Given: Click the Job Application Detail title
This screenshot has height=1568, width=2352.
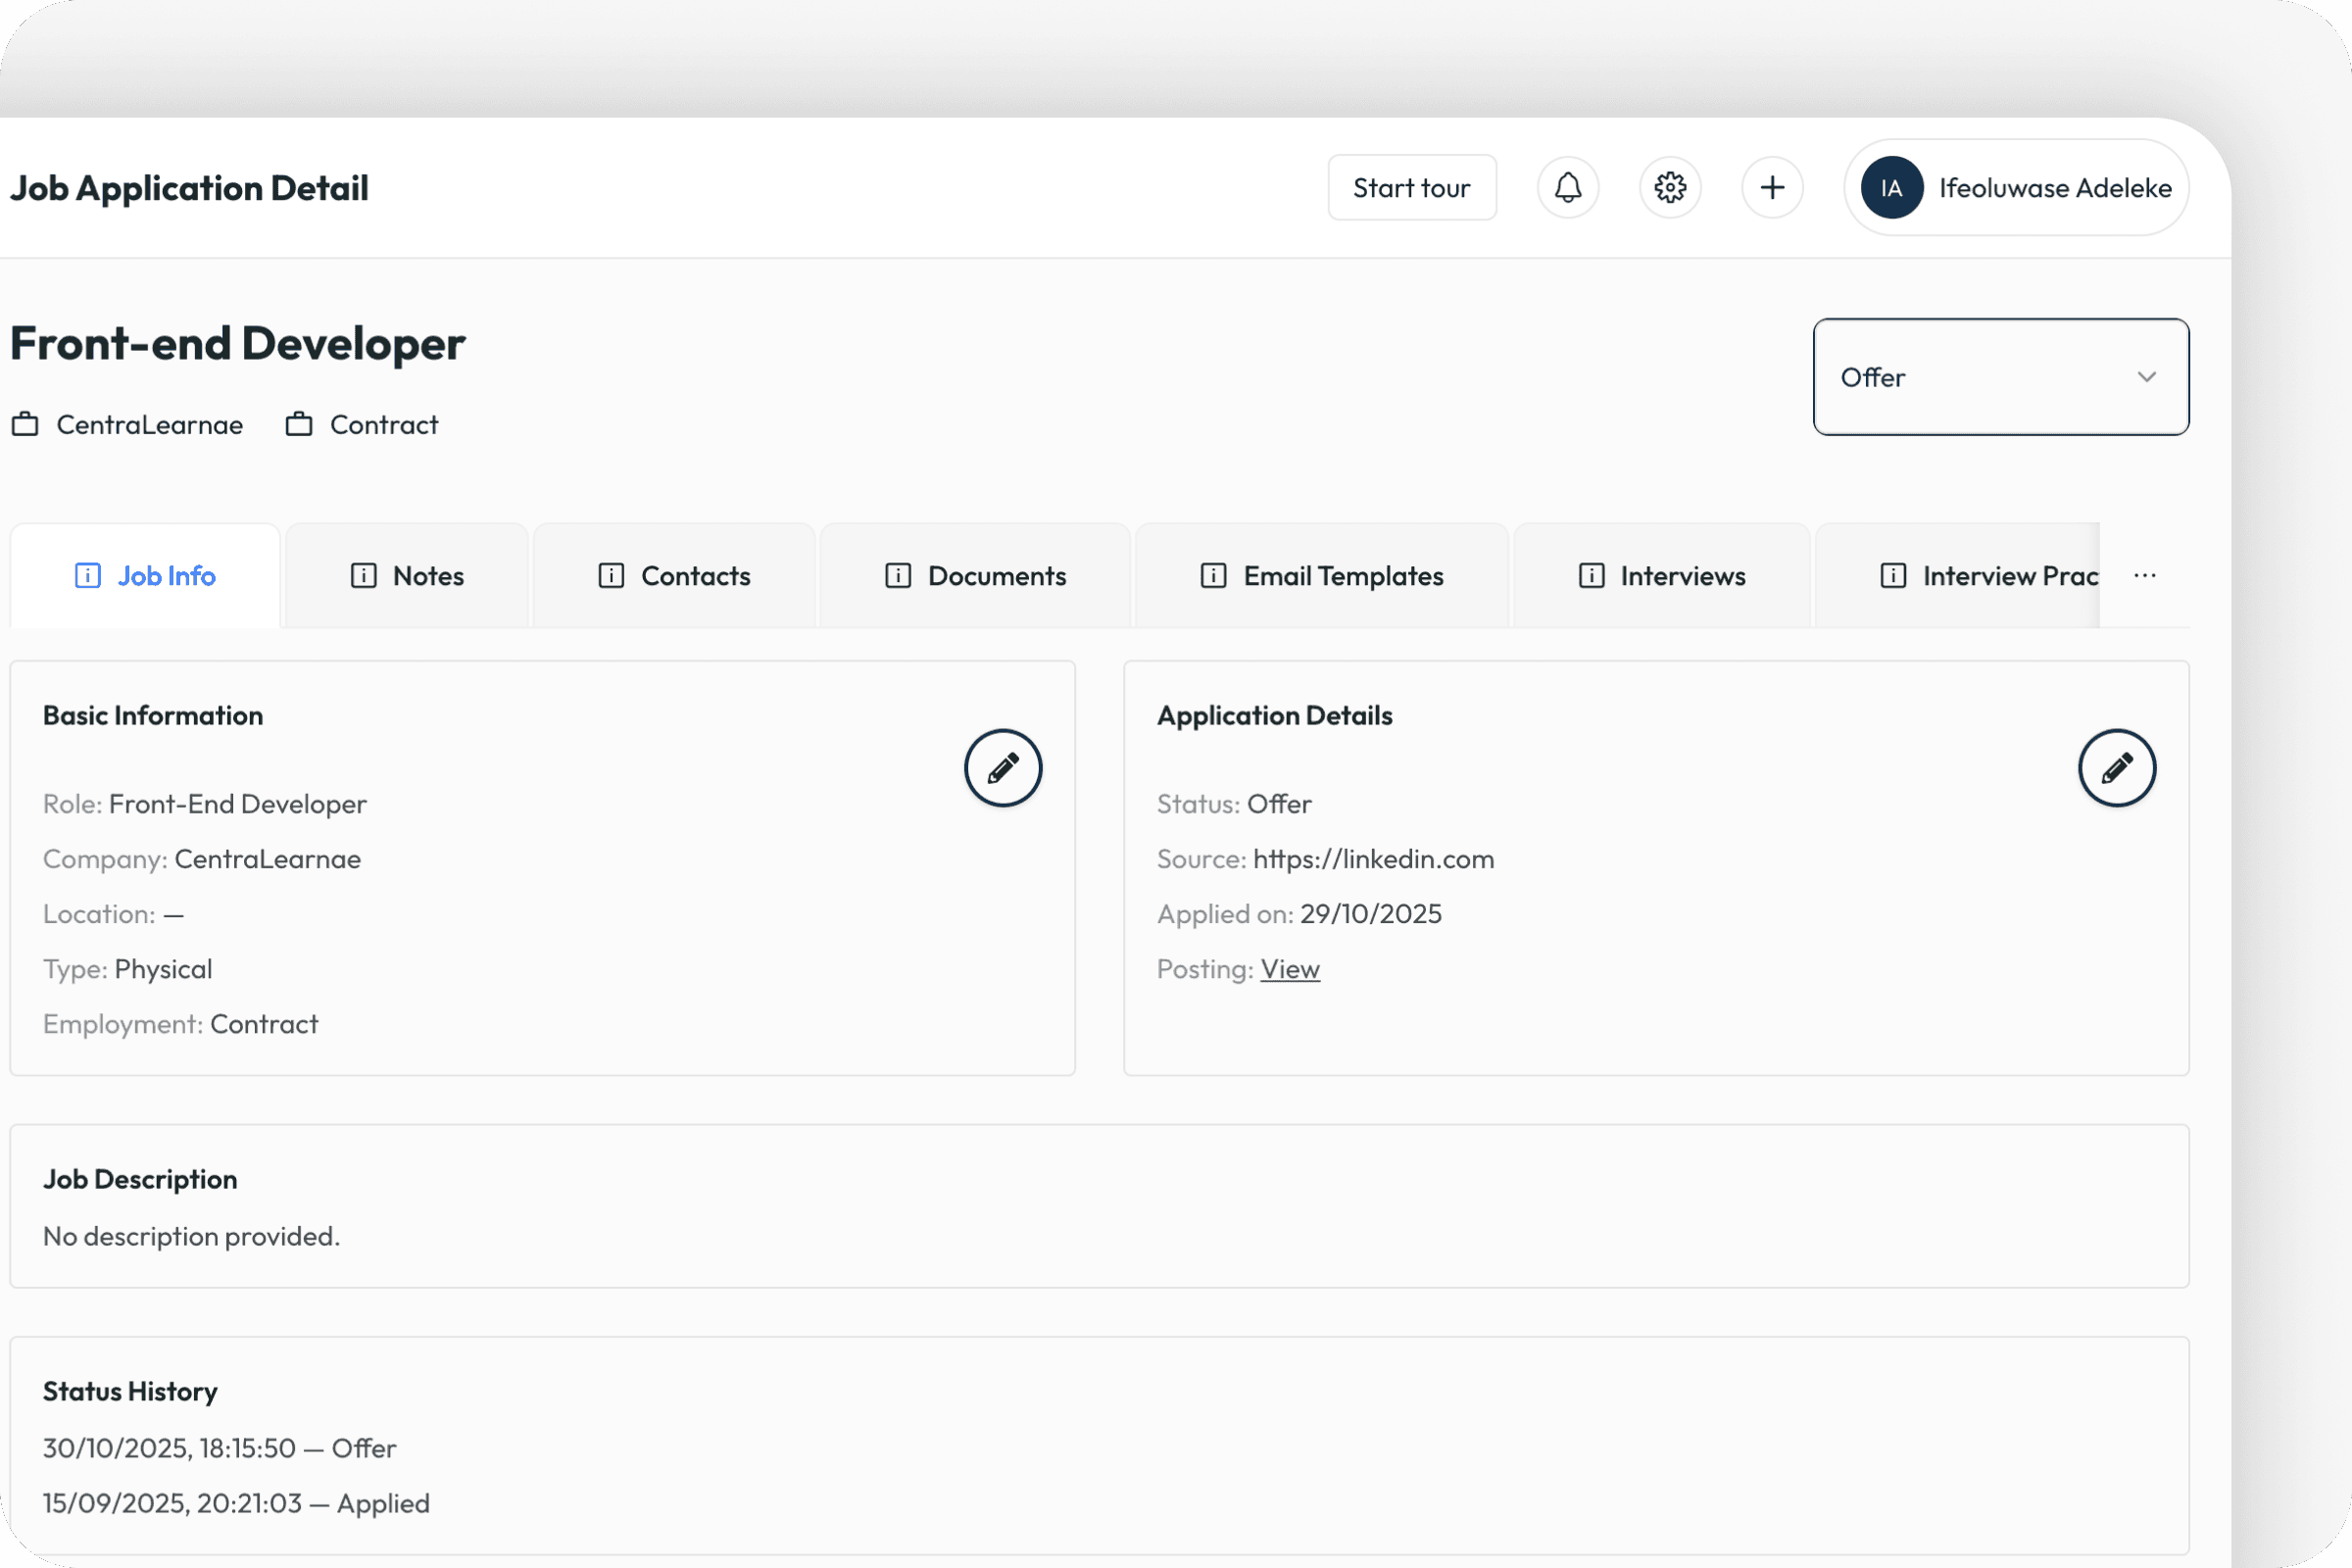Looking at the screenshot, I should pos(189,188).
